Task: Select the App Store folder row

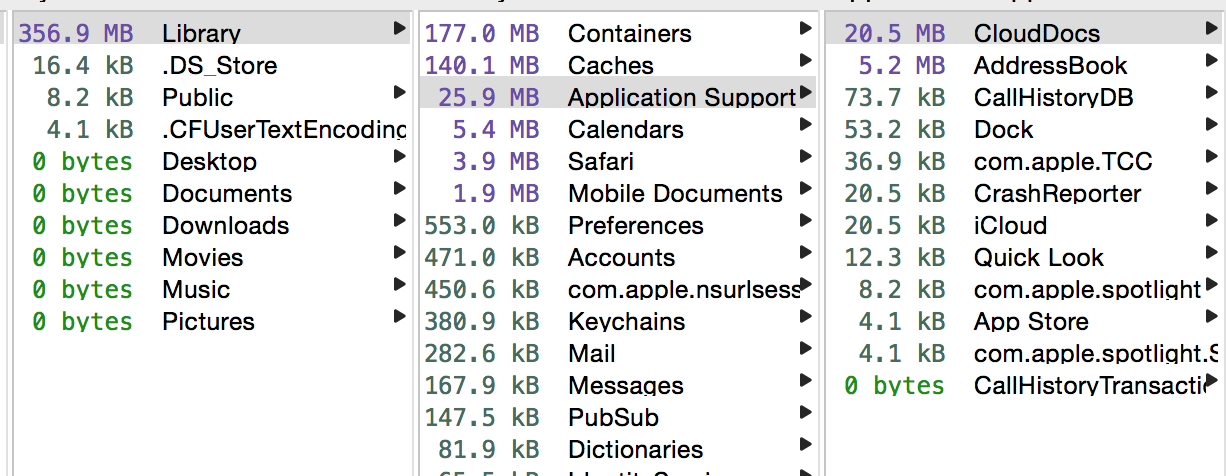Action: point(1024,322)
